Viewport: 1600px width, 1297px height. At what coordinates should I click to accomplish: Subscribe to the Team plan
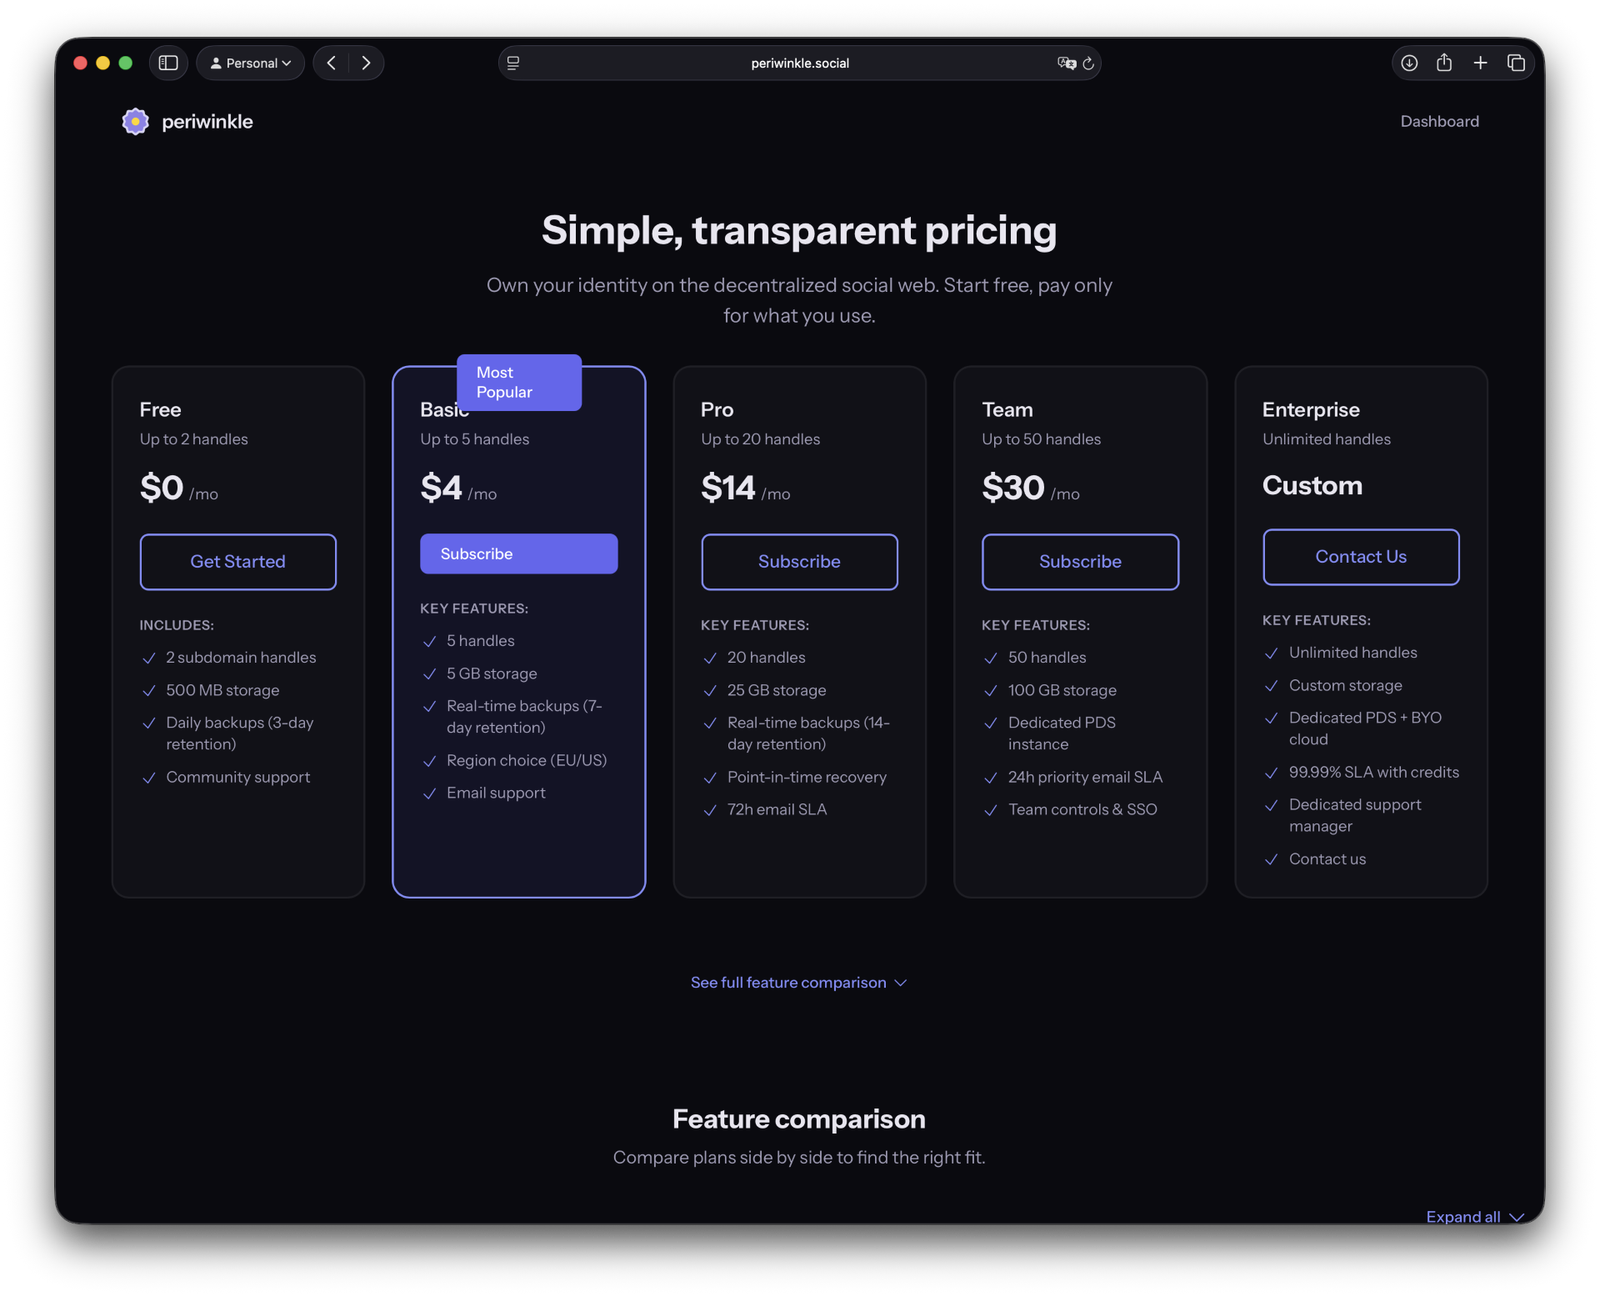pos(1080,561)
